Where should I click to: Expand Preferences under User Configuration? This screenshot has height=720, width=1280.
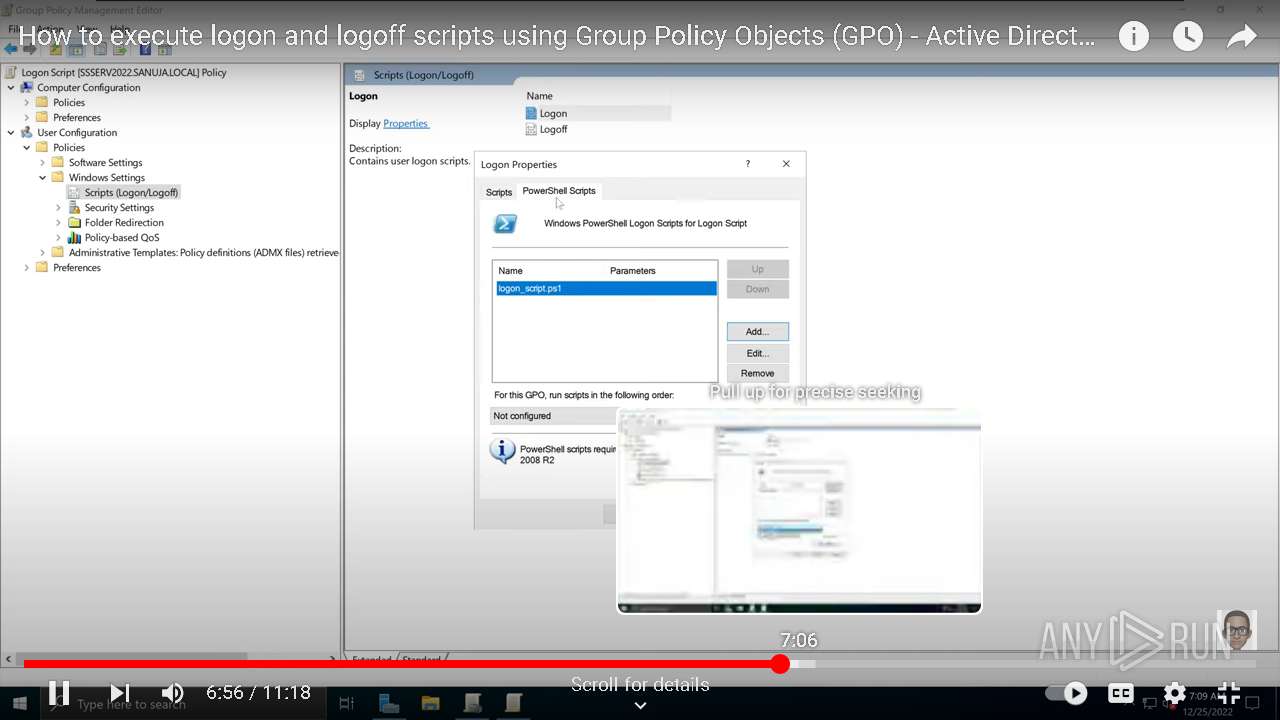point(27,267)
